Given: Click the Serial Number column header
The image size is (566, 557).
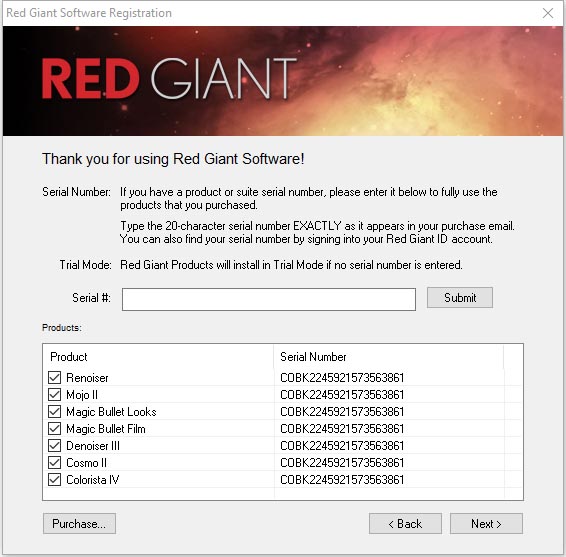Looking at the screenshot, I should [388, 357].
